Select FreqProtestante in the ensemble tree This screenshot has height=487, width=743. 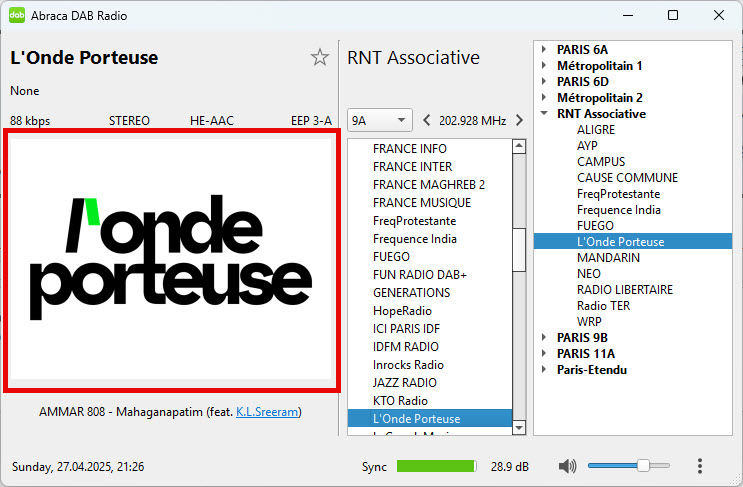pyautogui.click(x=618, y=194)
